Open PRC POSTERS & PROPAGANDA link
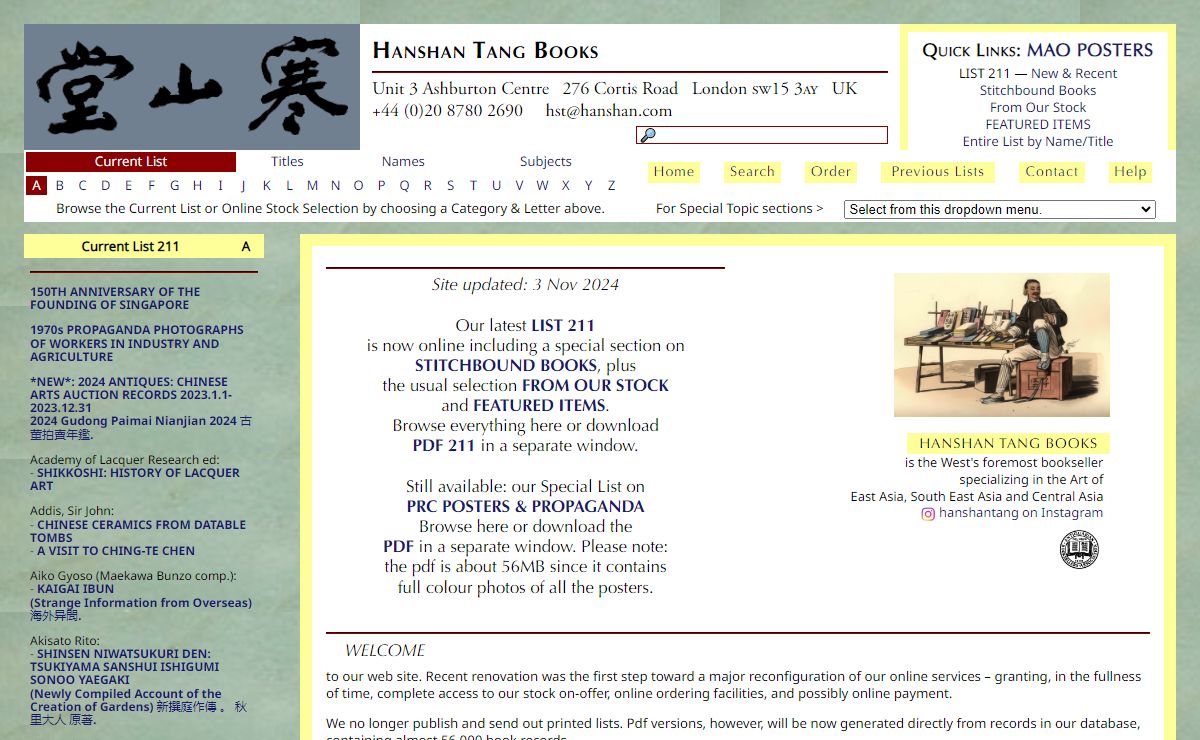Viewport: 1200px width, 740px height. 525,506
